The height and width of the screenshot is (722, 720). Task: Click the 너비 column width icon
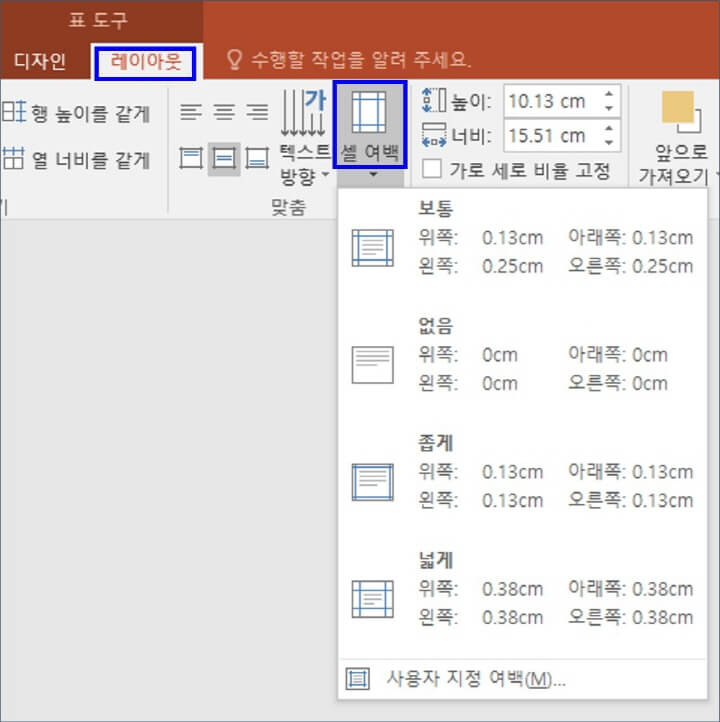click(434, 135)
